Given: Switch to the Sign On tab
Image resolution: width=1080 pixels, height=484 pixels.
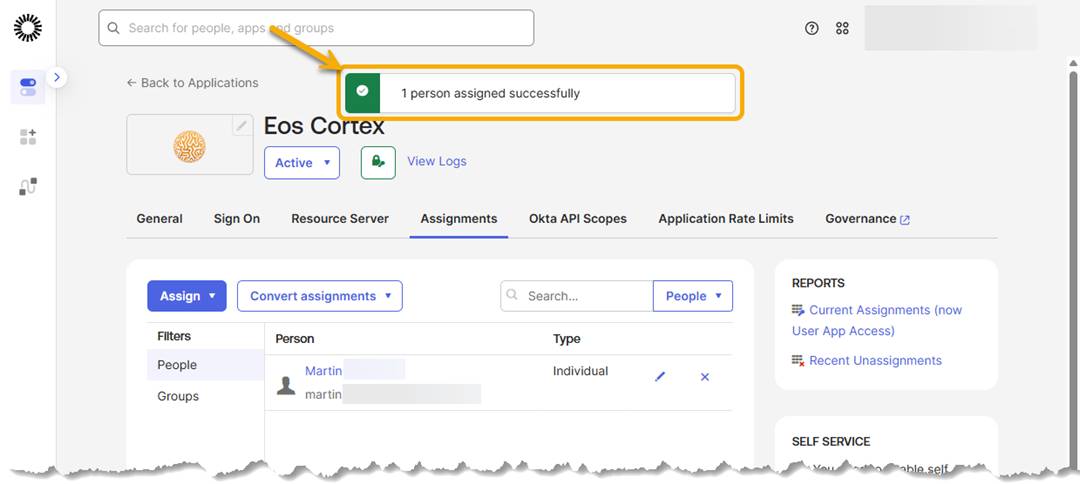Looking at the screenshot, I should click(x=237, y=219).
